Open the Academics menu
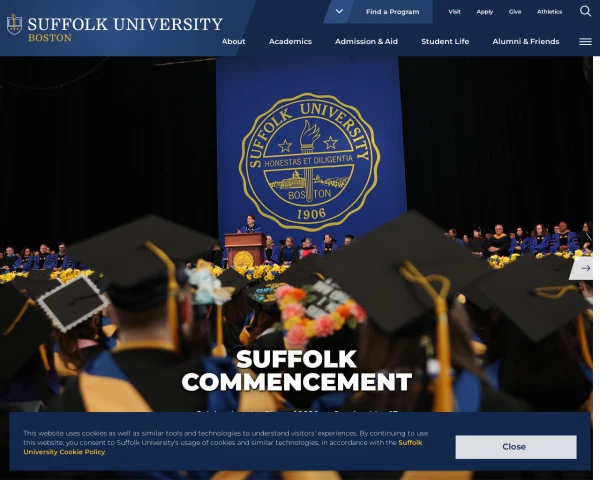 pos(290,41)
